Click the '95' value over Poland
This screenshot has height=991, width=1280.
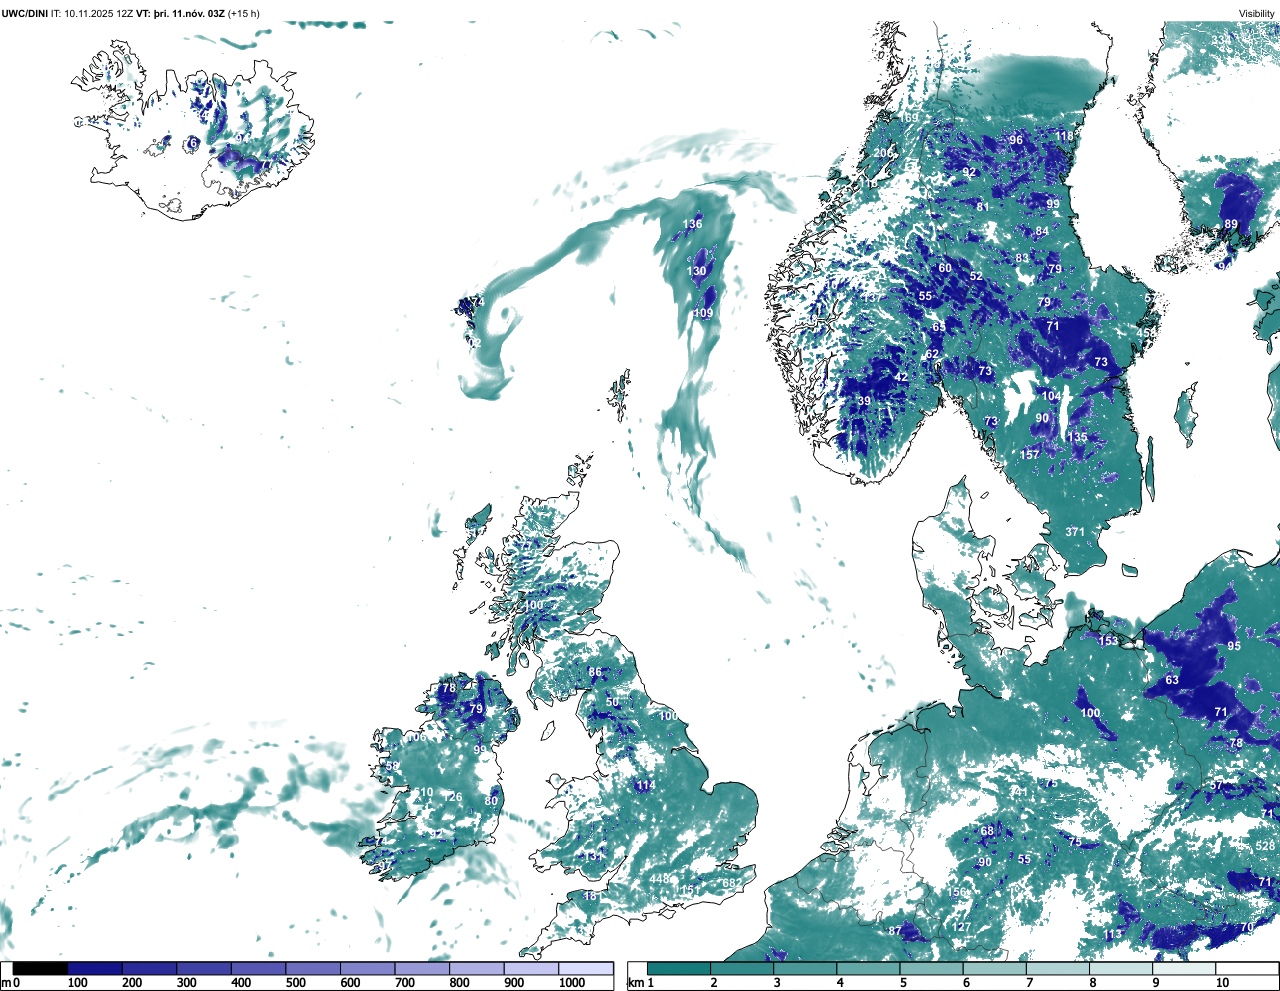click(x=1234, y=646)
